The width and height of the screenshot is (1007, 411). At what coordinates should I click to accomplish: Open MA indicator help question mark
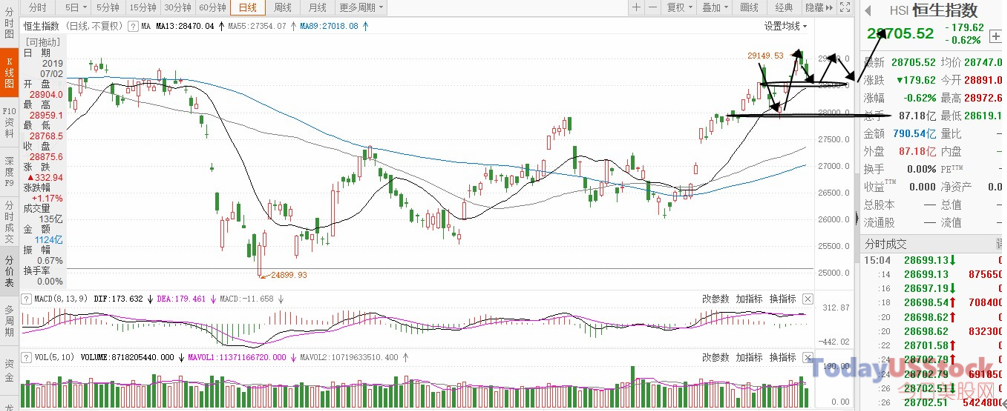132,26
